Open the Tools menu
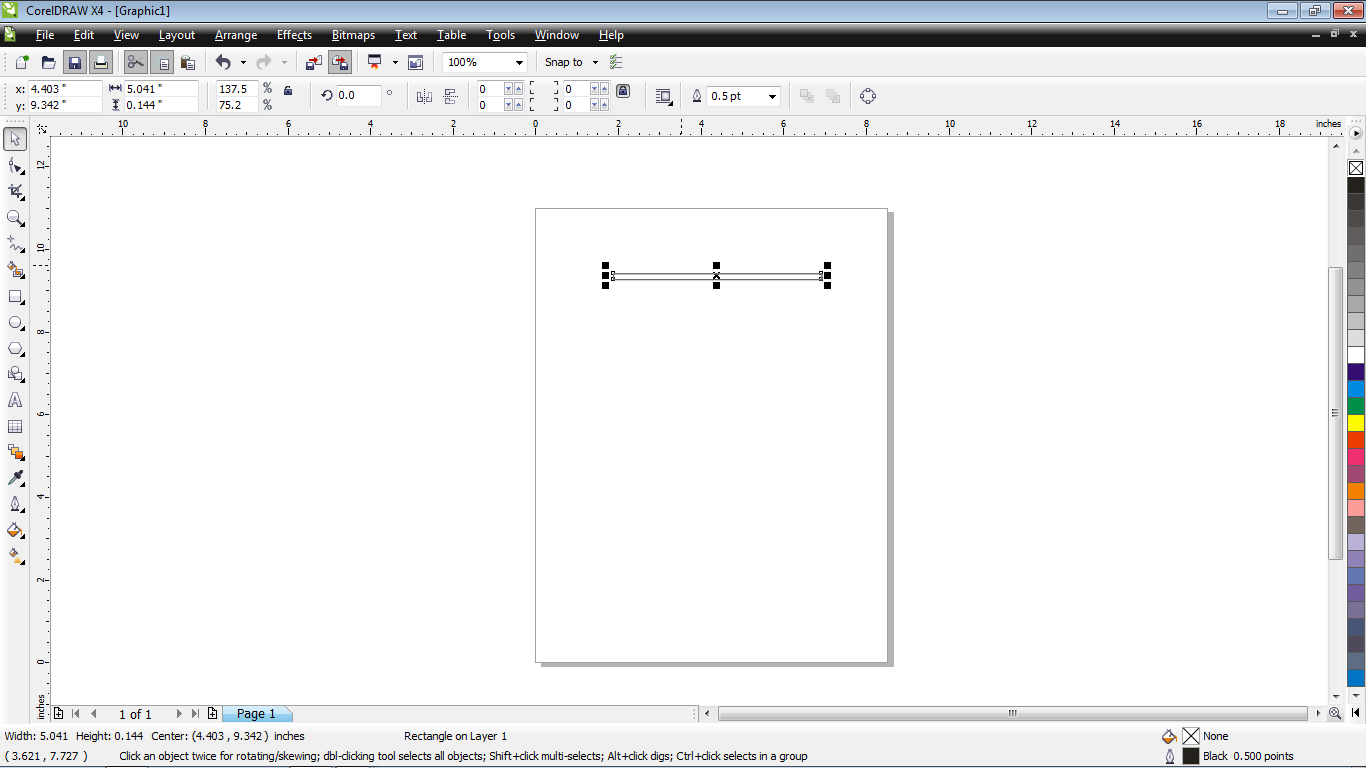 501,35
